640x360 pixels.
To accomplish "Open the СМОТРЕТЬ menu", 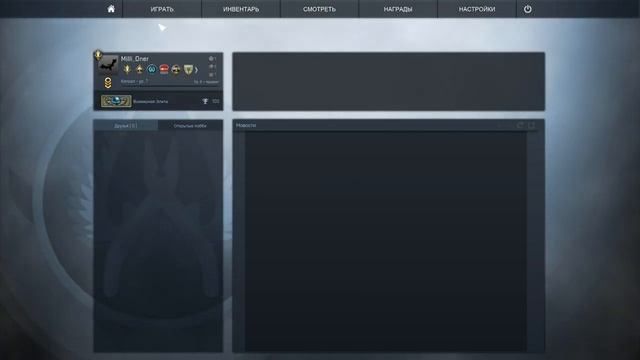I will tap(319, 9).
